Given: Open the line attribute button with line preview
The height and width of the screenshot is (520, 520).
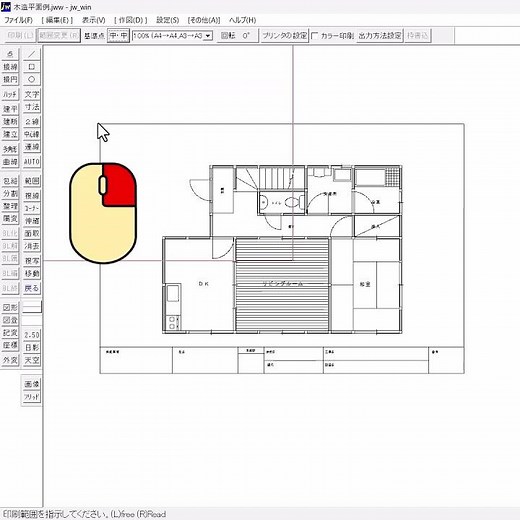Looking at the screenshot, I should 32,307.
